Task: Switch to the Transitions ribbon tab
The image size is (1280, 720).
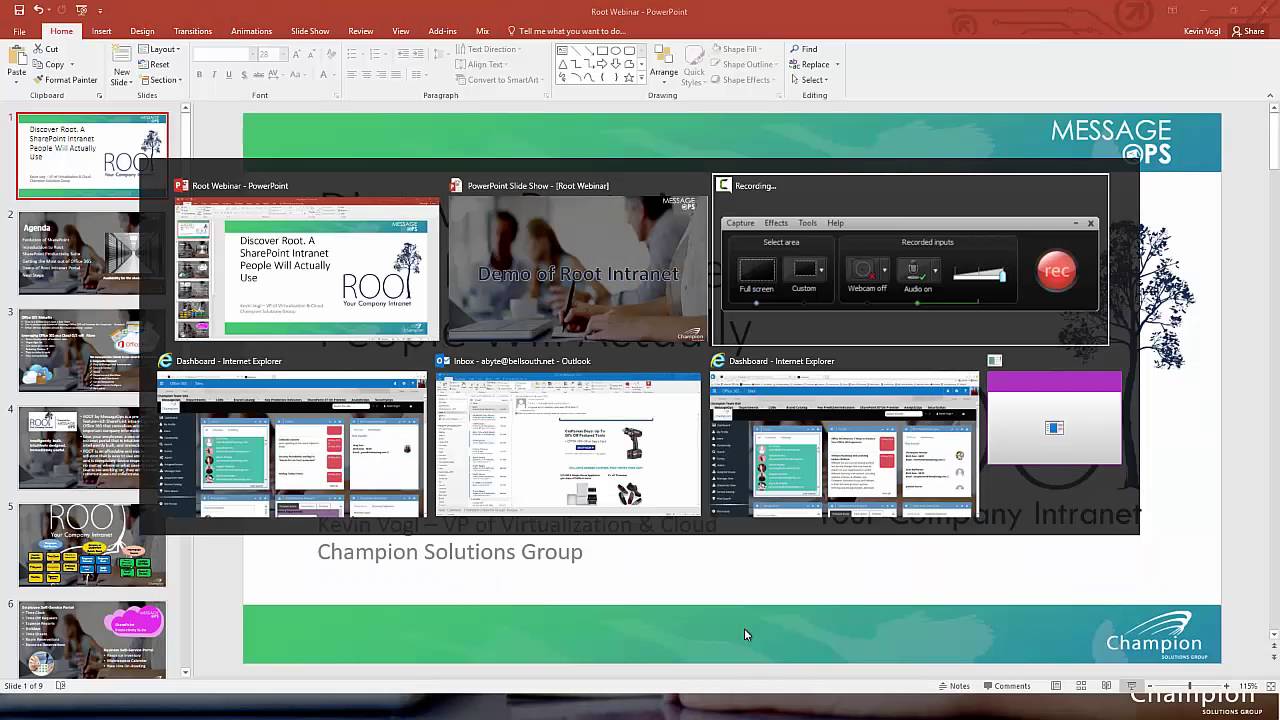Action: click(193, 31)
